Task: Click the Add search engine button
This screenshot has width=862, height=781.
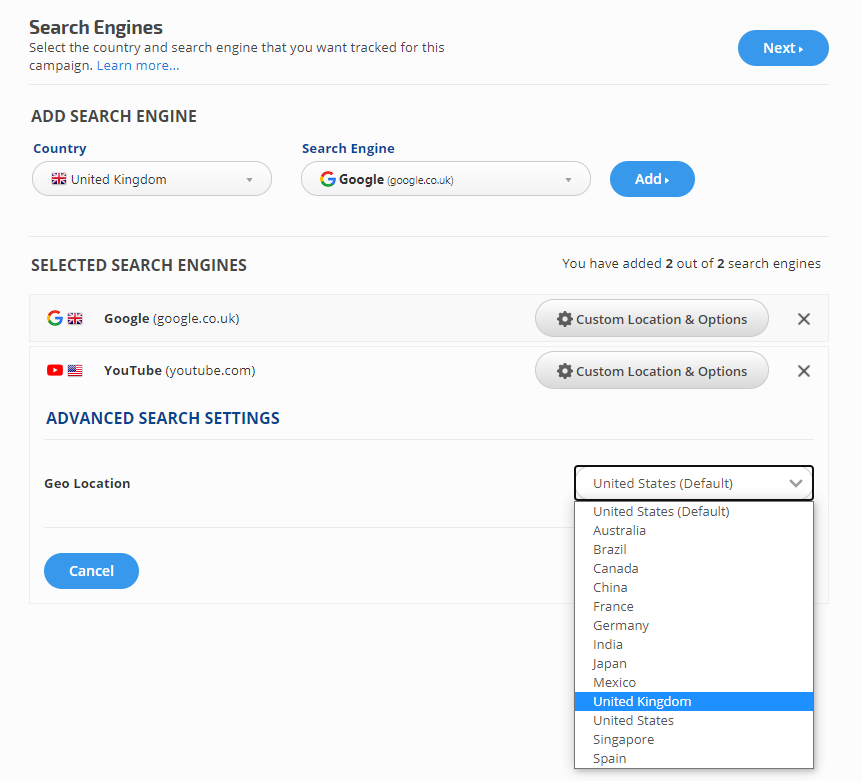Action: [x=652, y=179]
